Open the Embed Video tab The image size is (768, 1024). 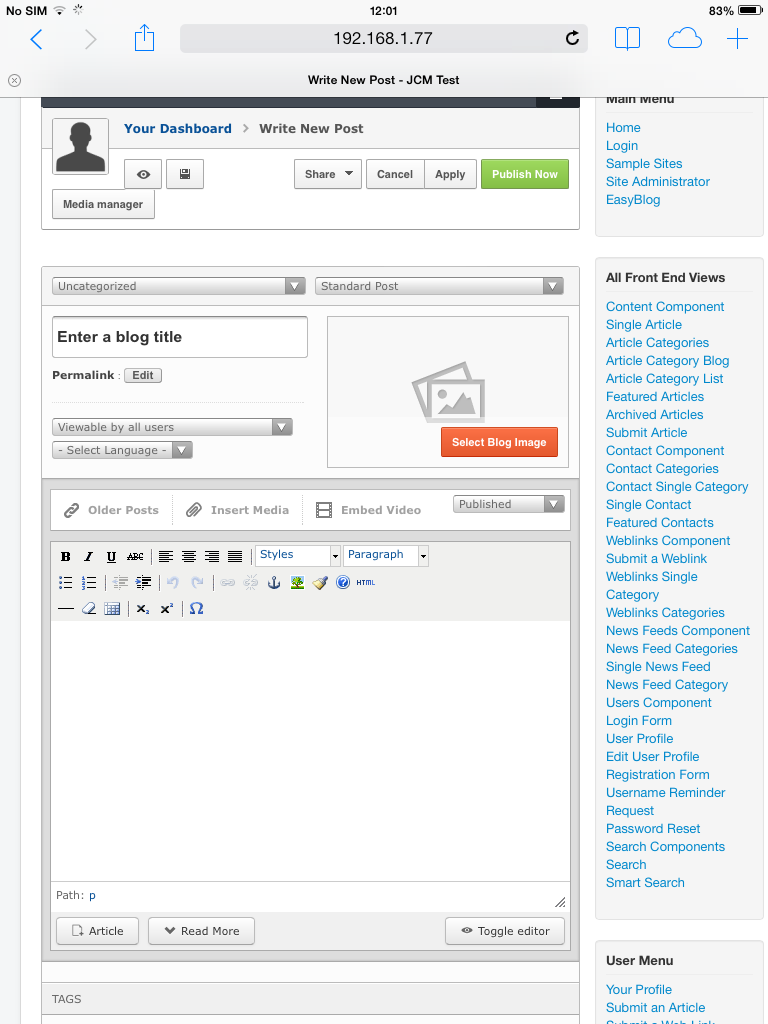click(x=368, y=510)
